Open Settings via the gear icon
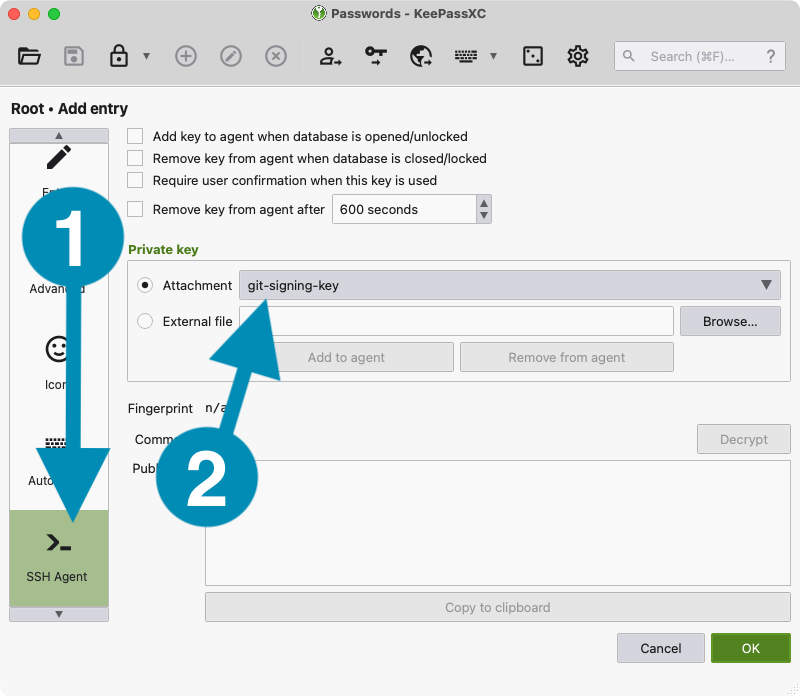The width and height of the screenshot is (800, 696). point(578,56)
